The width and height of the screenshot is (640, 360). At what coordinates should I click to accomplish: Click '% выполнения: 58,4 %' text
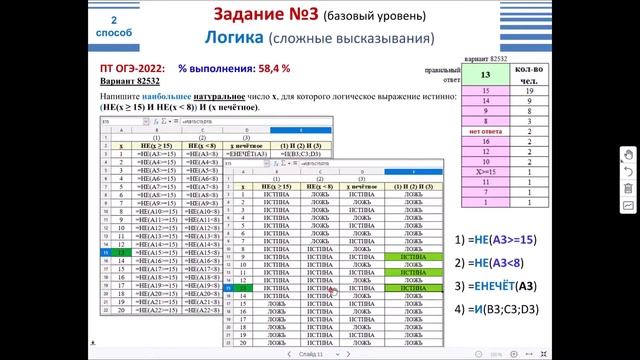pyautogui.click(x=234, y=69)
